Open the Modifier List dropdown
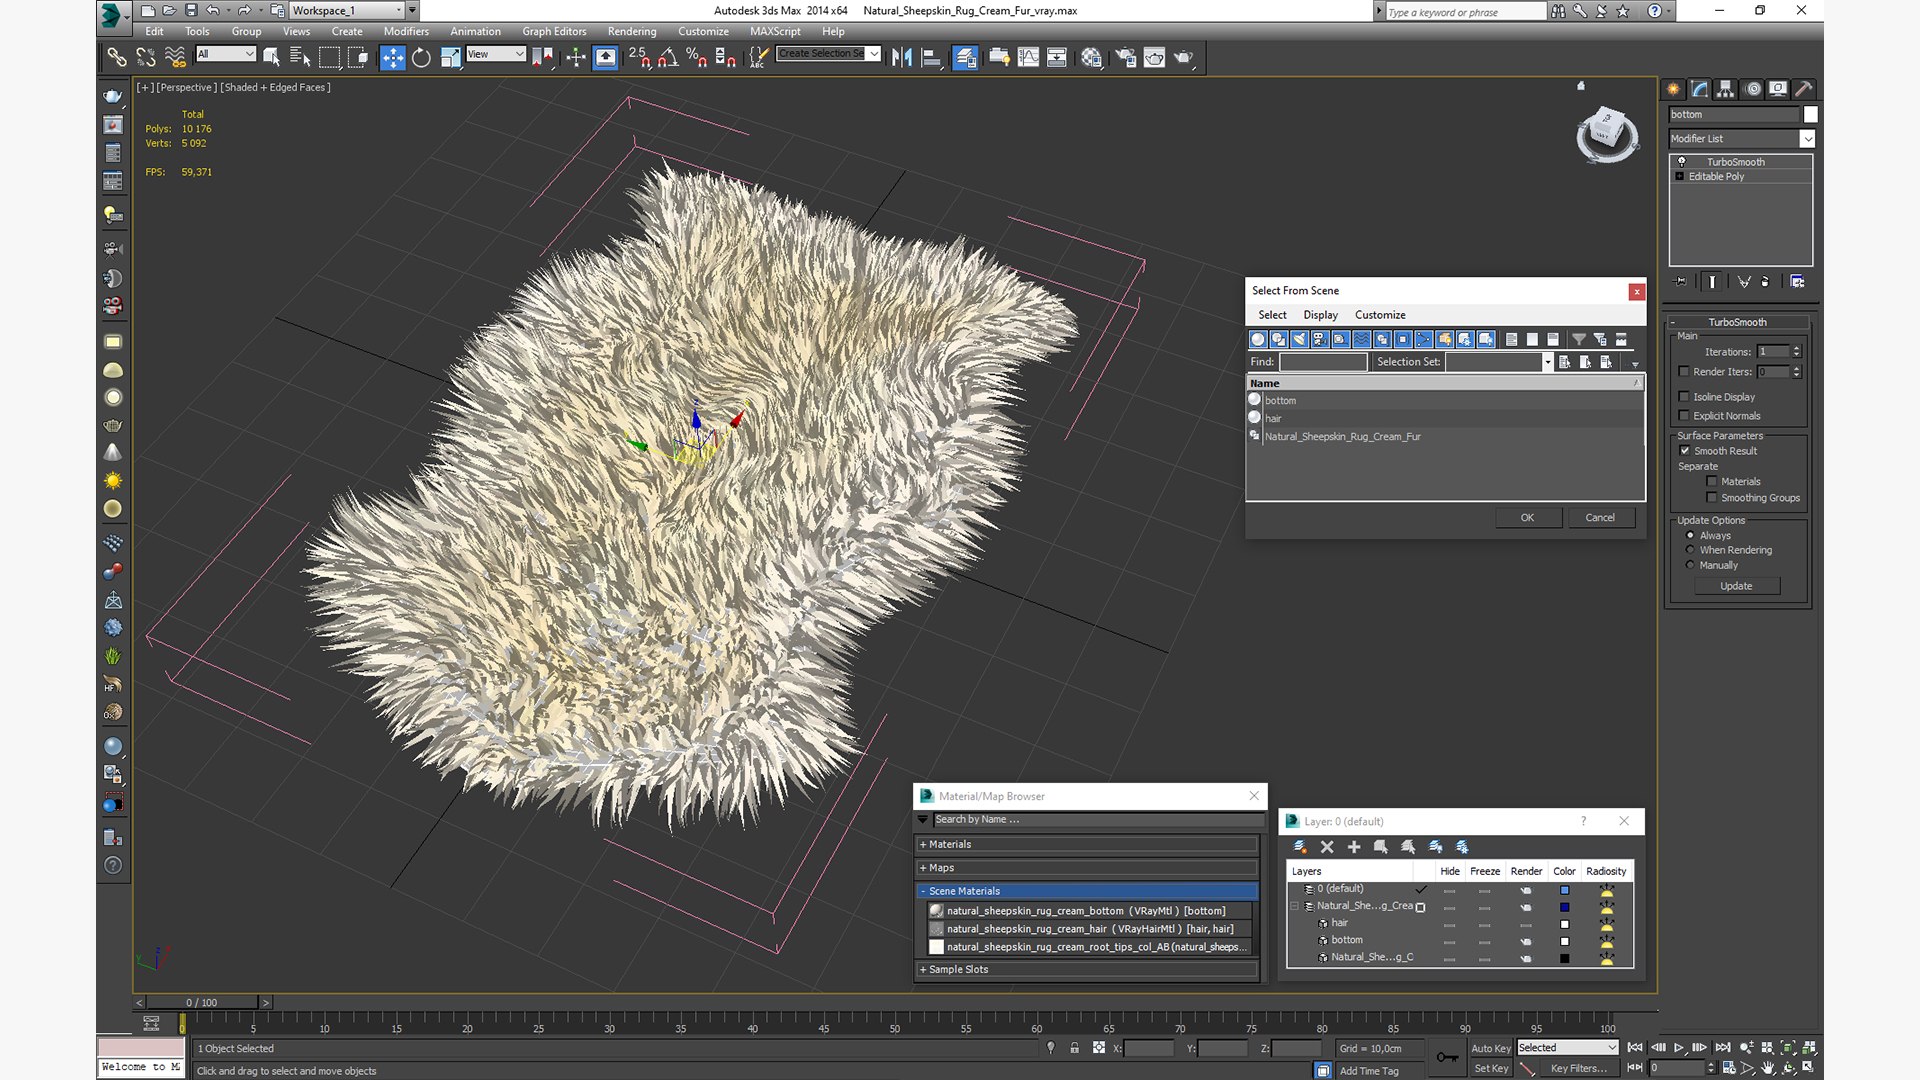The height and width of the screenshot is (1080, 1920). pos(1807,139)
